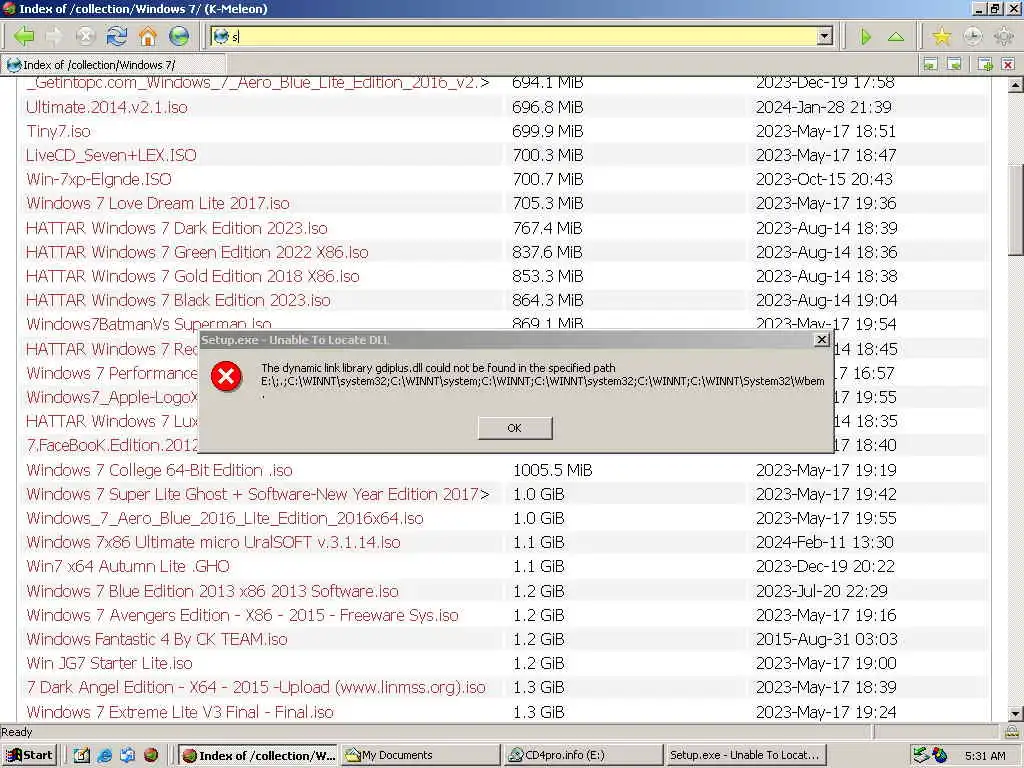
Task: Open the URL bar dropdown arrow
Action: click(825, 36)
